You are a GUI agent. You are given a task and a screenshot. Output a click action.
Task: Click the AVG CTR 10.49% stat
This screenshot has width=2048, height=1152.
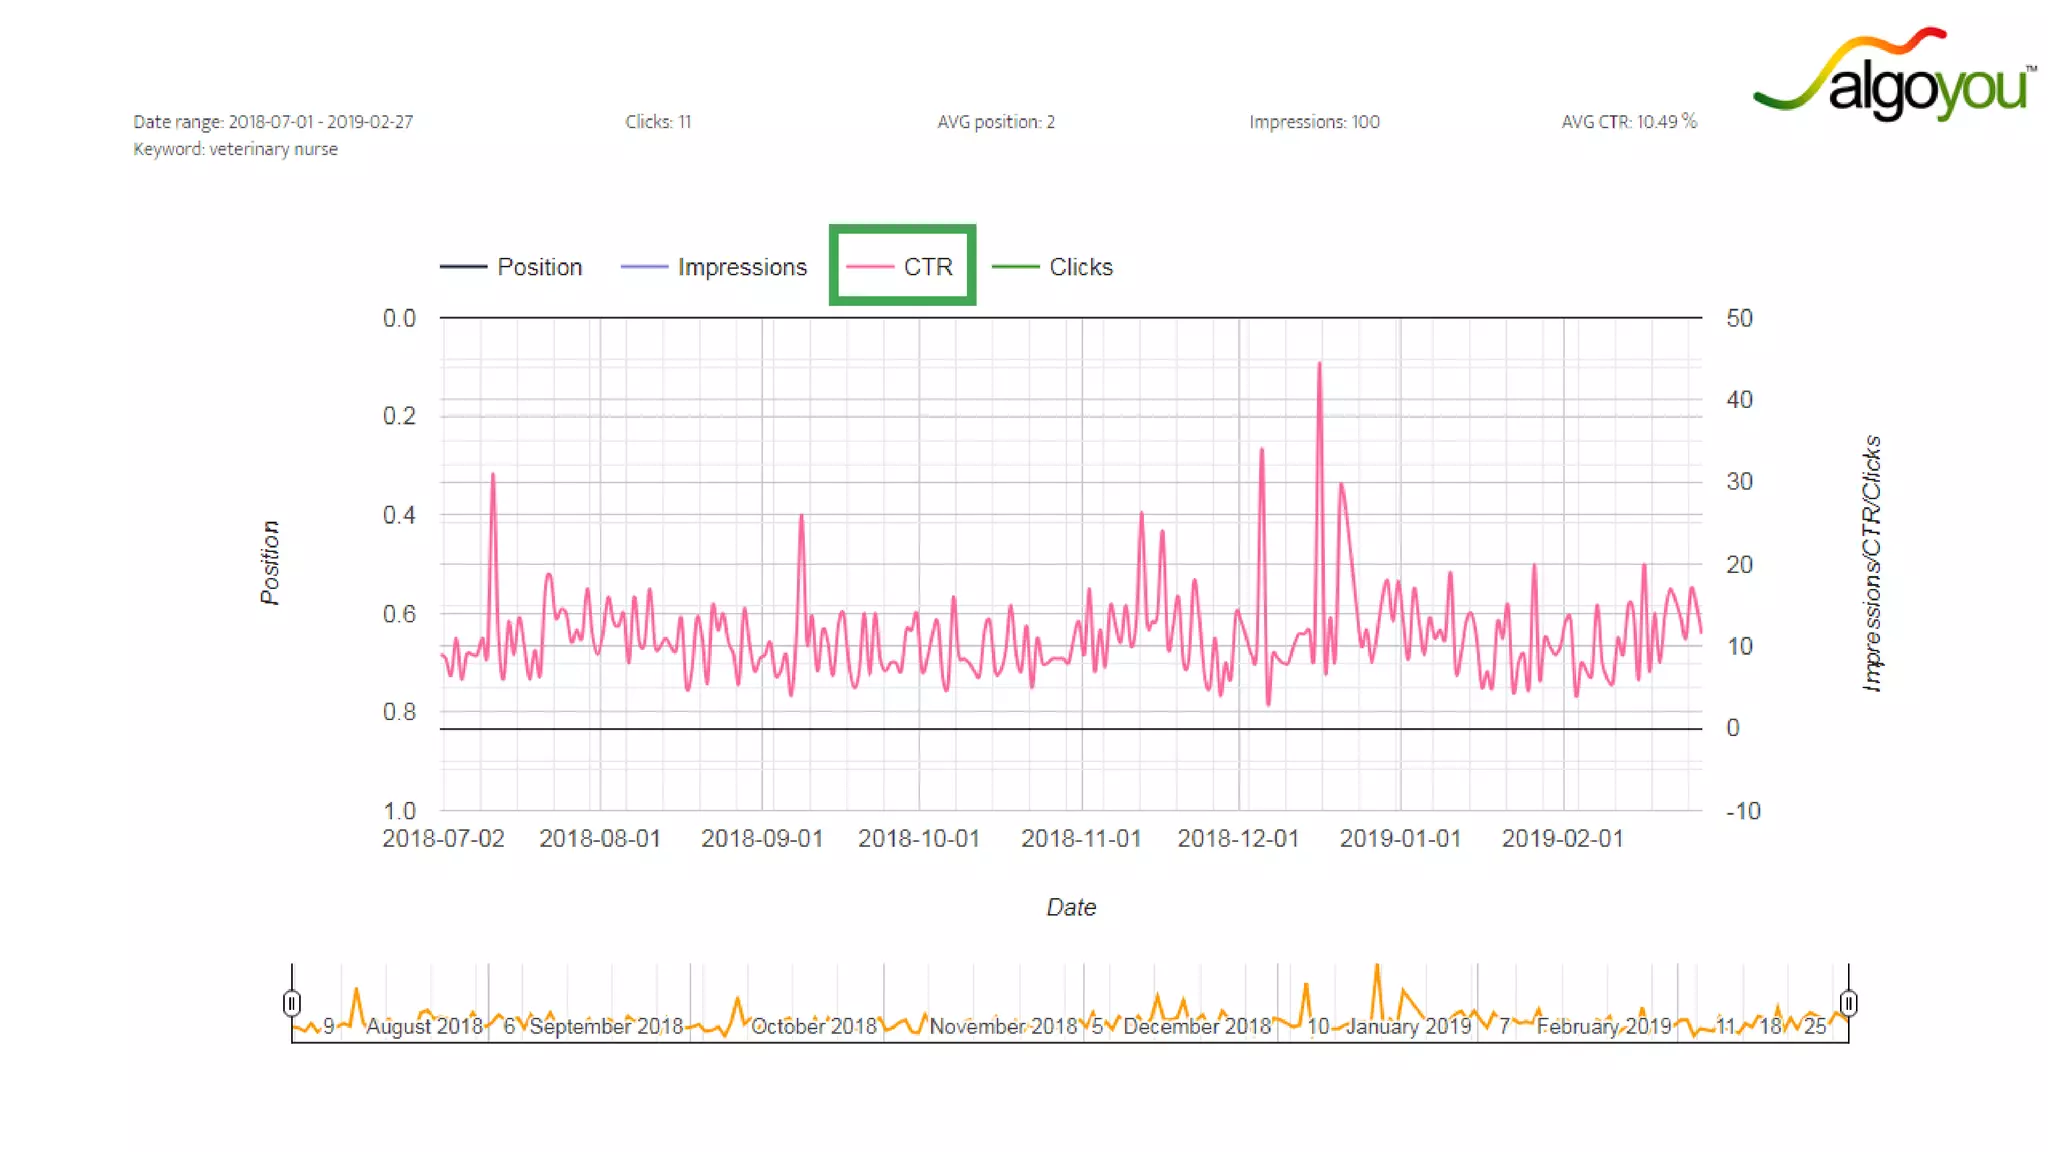tap(1628, 122)
